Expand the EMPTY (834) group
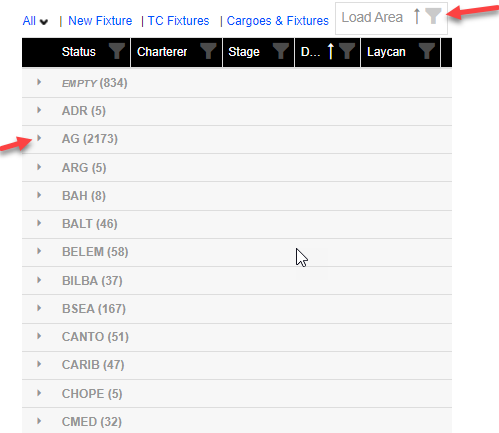The image size is (499, 433). [x=39, y=82]
